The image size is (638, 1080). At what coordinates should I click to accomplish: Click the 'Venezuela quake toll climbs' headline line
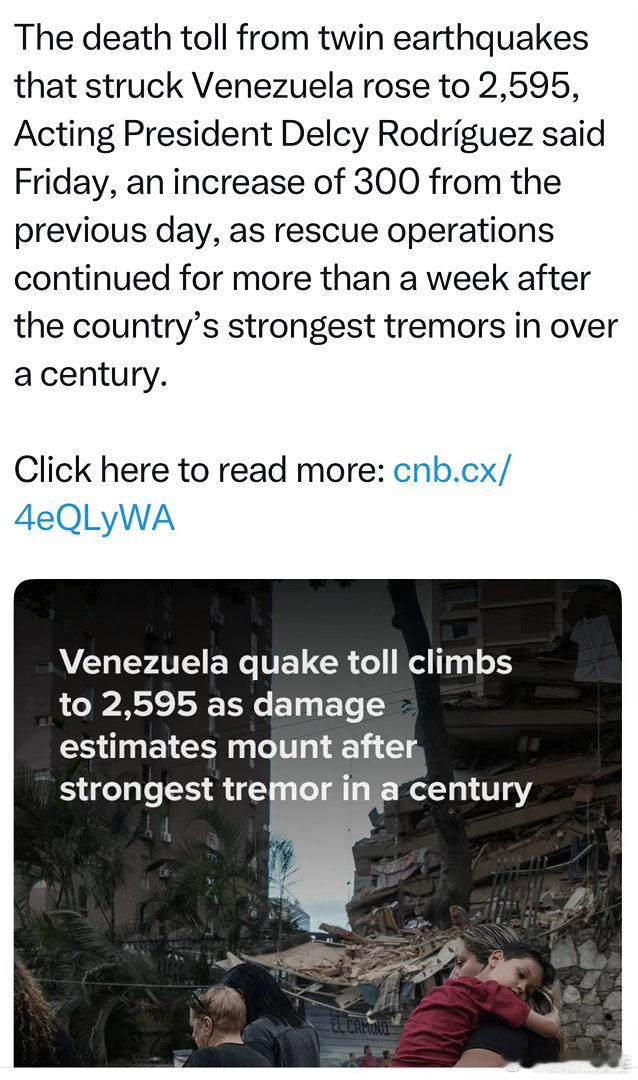point(286,663)
